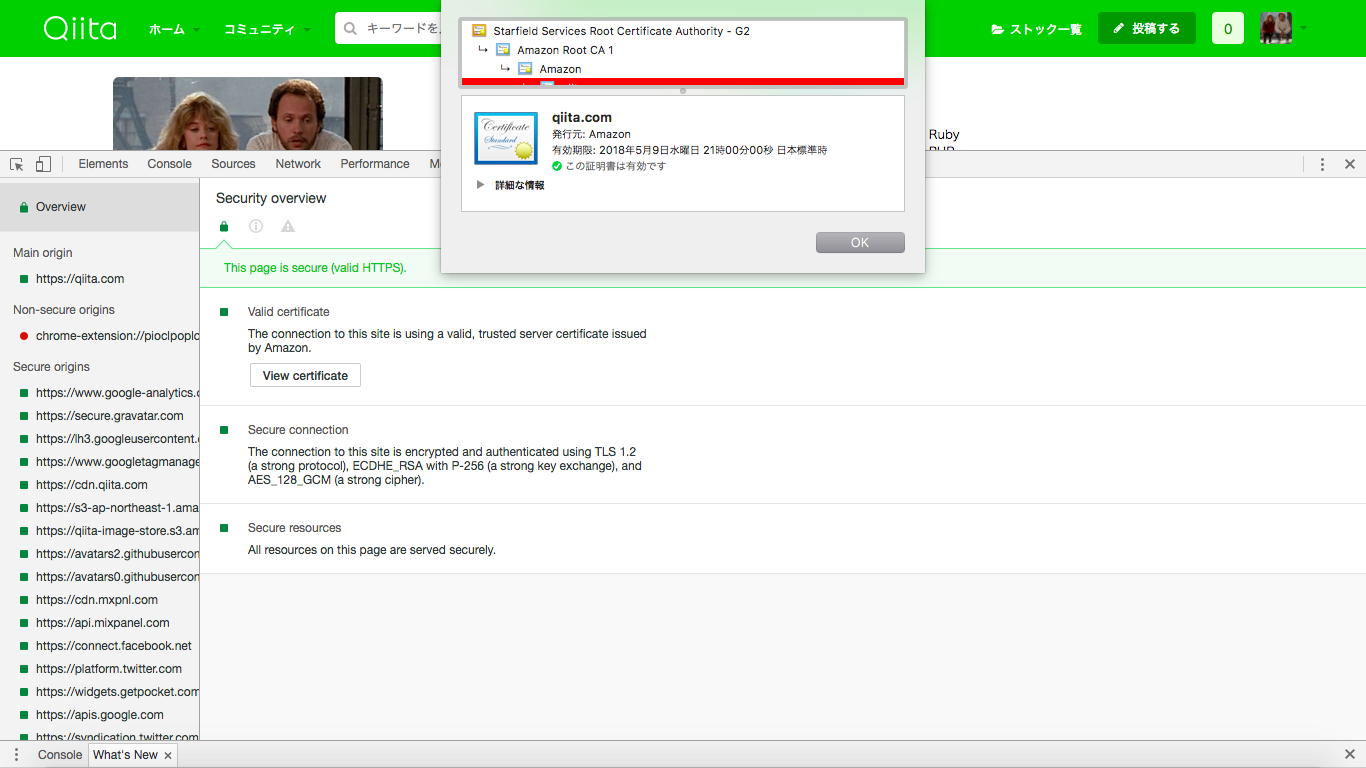Click OK in certificate dialog
Viewport: 1366px width, 768px height.
[860, 243]
